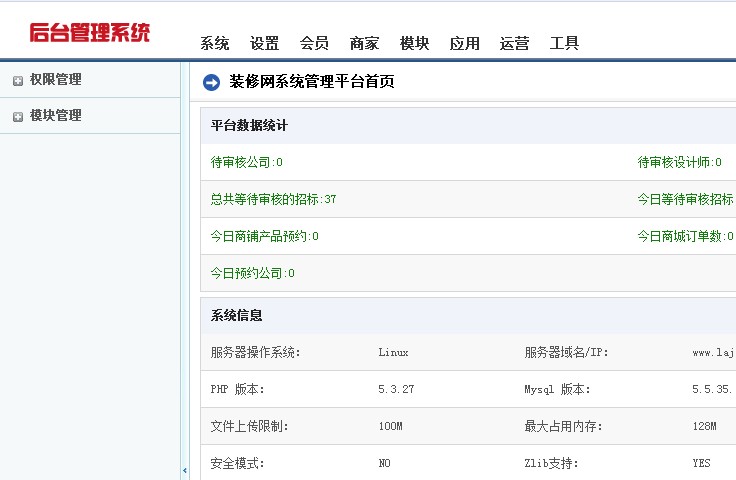
Task: Click the 待审核设计师 link
Action: (680, 162)
